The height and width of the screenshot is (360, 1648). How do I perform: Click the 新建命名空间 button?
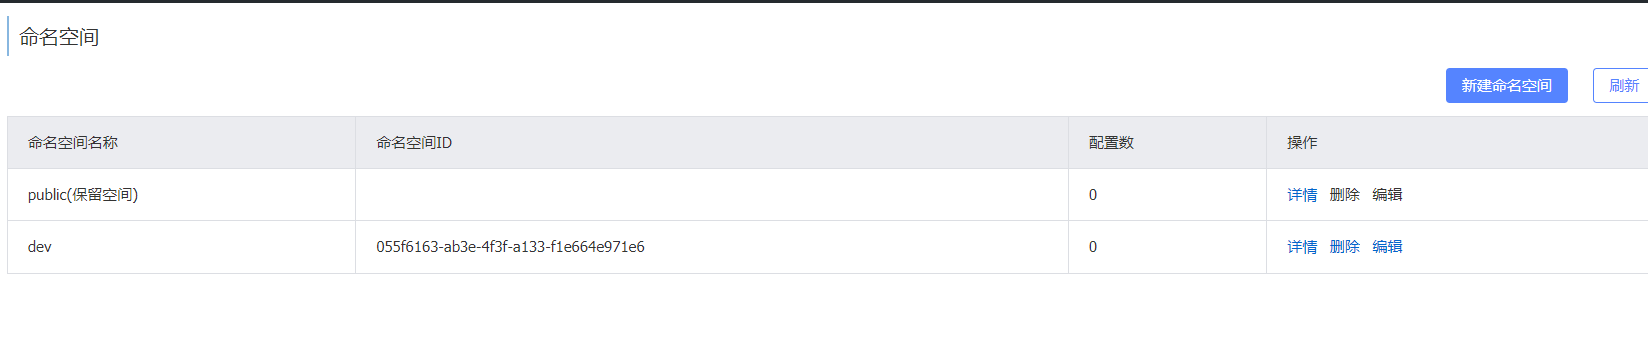(1506, 86)
